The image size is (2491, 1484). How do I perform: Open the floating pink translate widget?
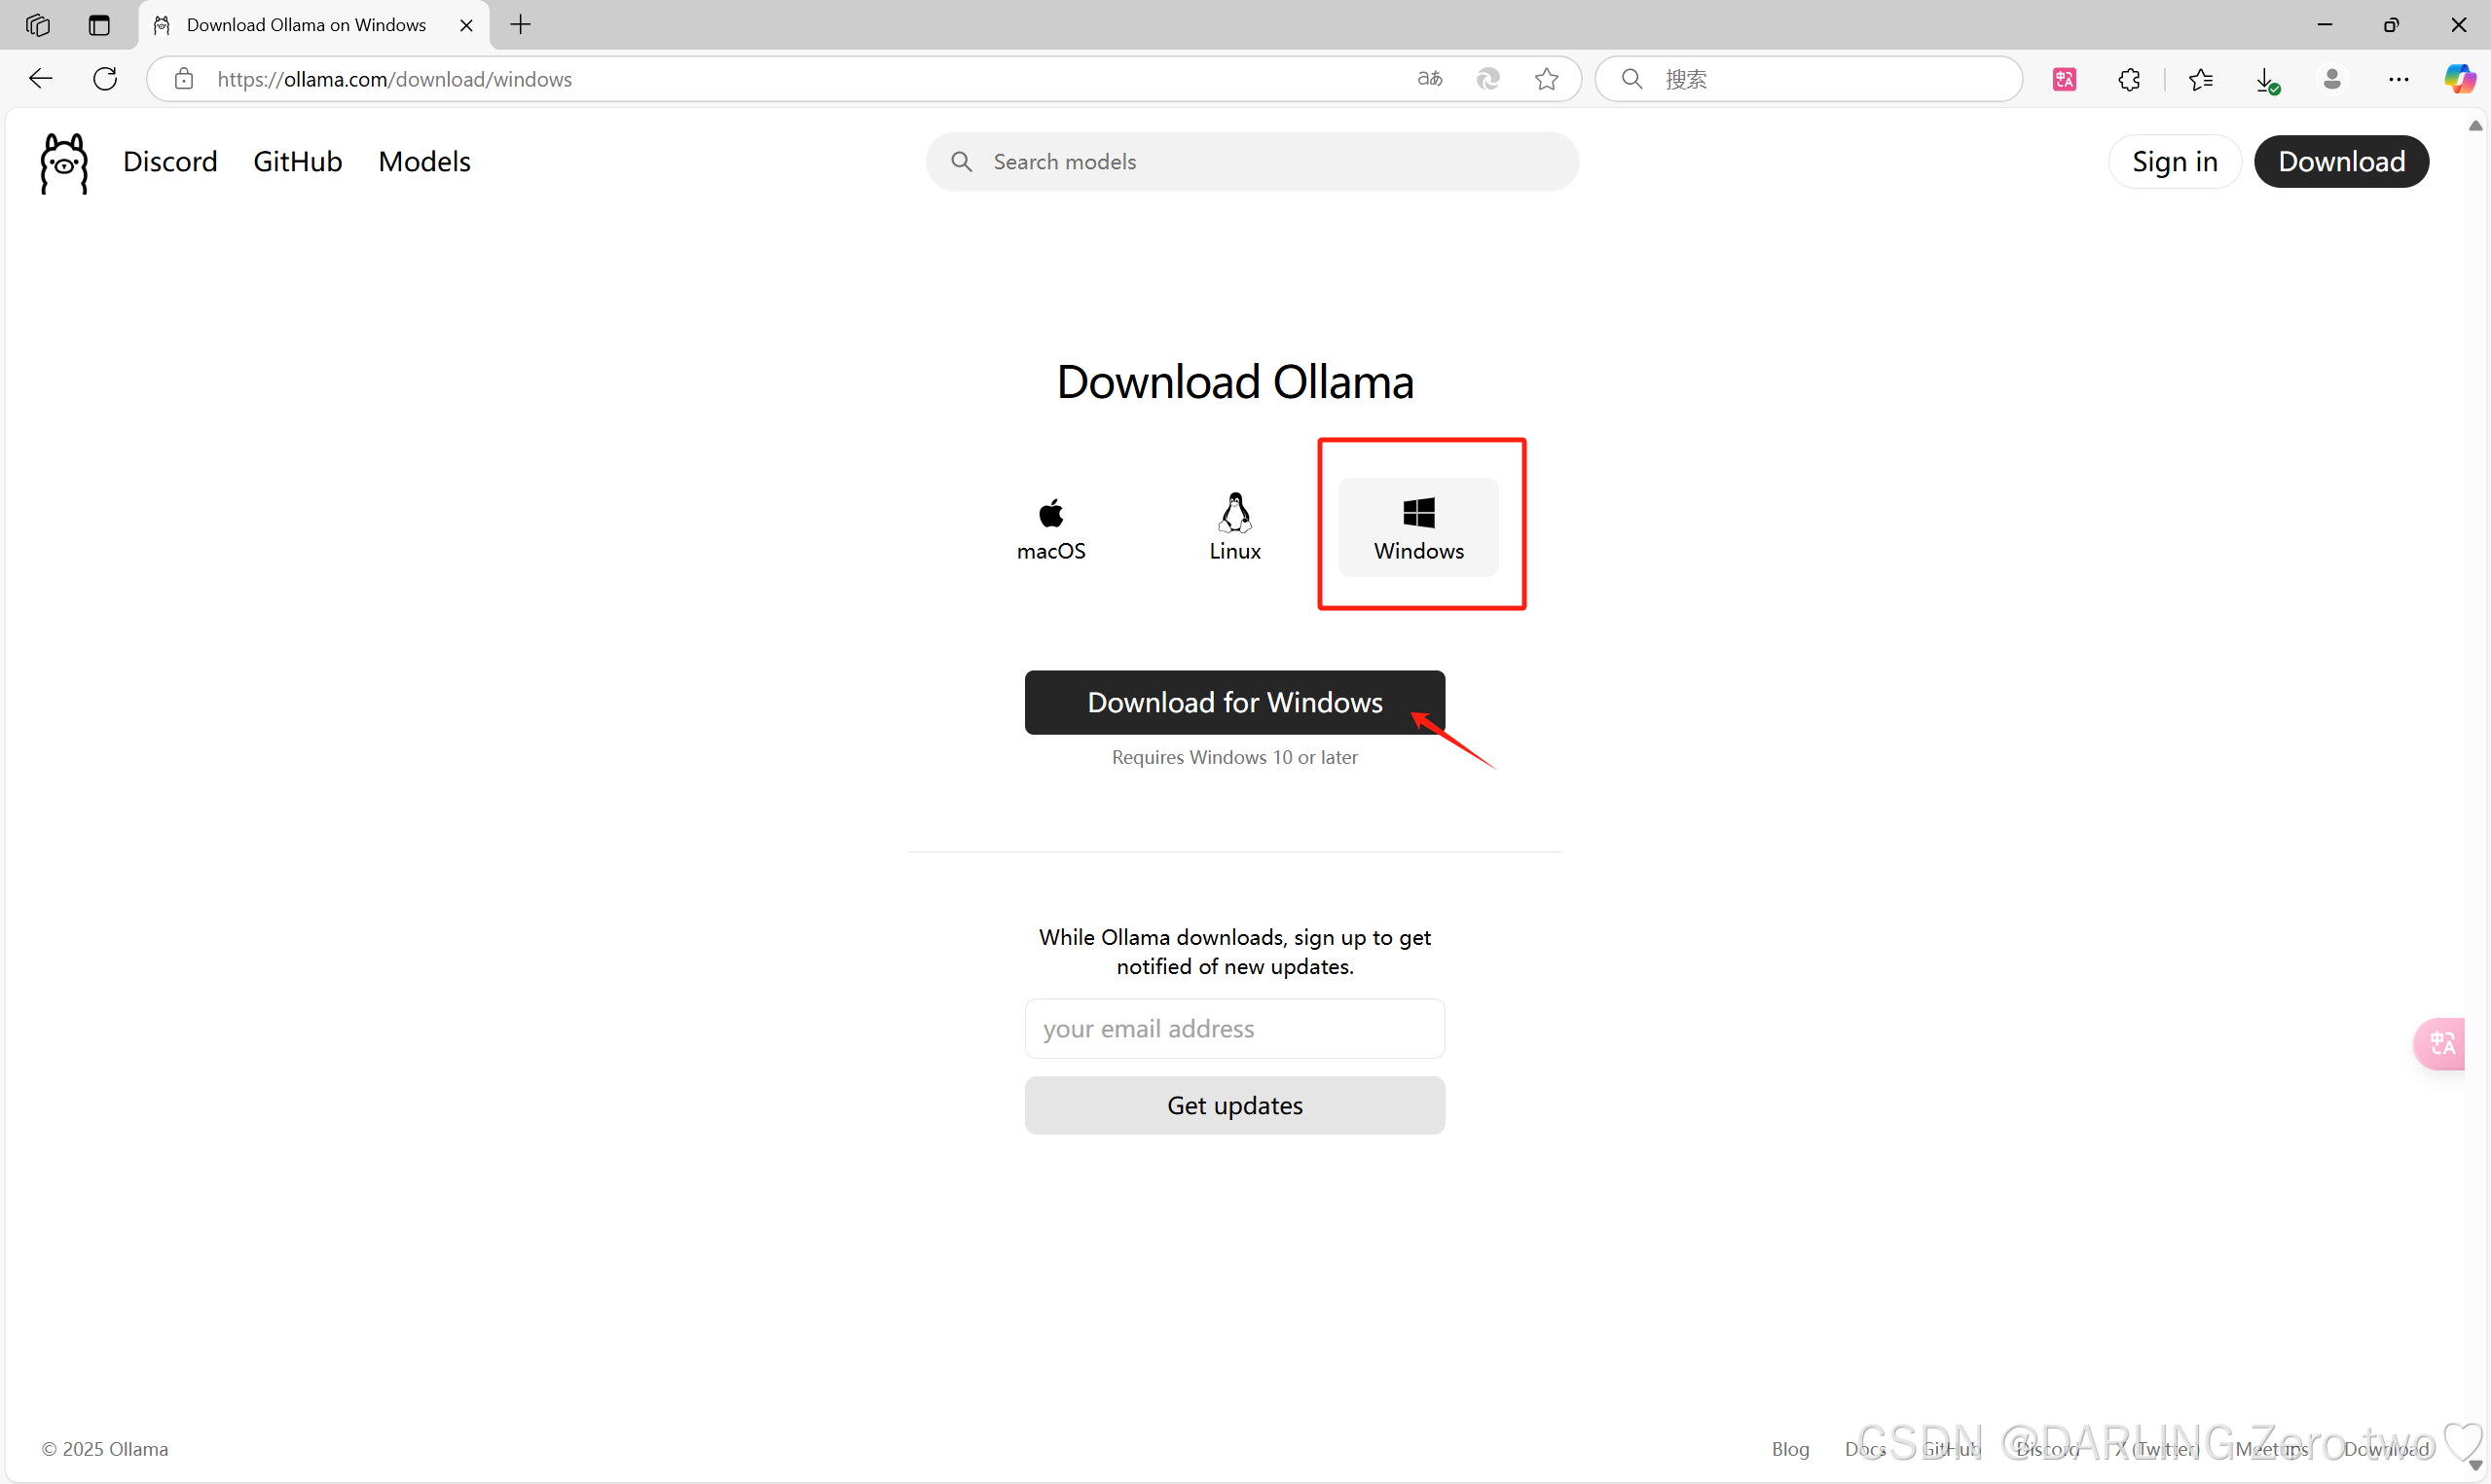tap(2441, 1043)
